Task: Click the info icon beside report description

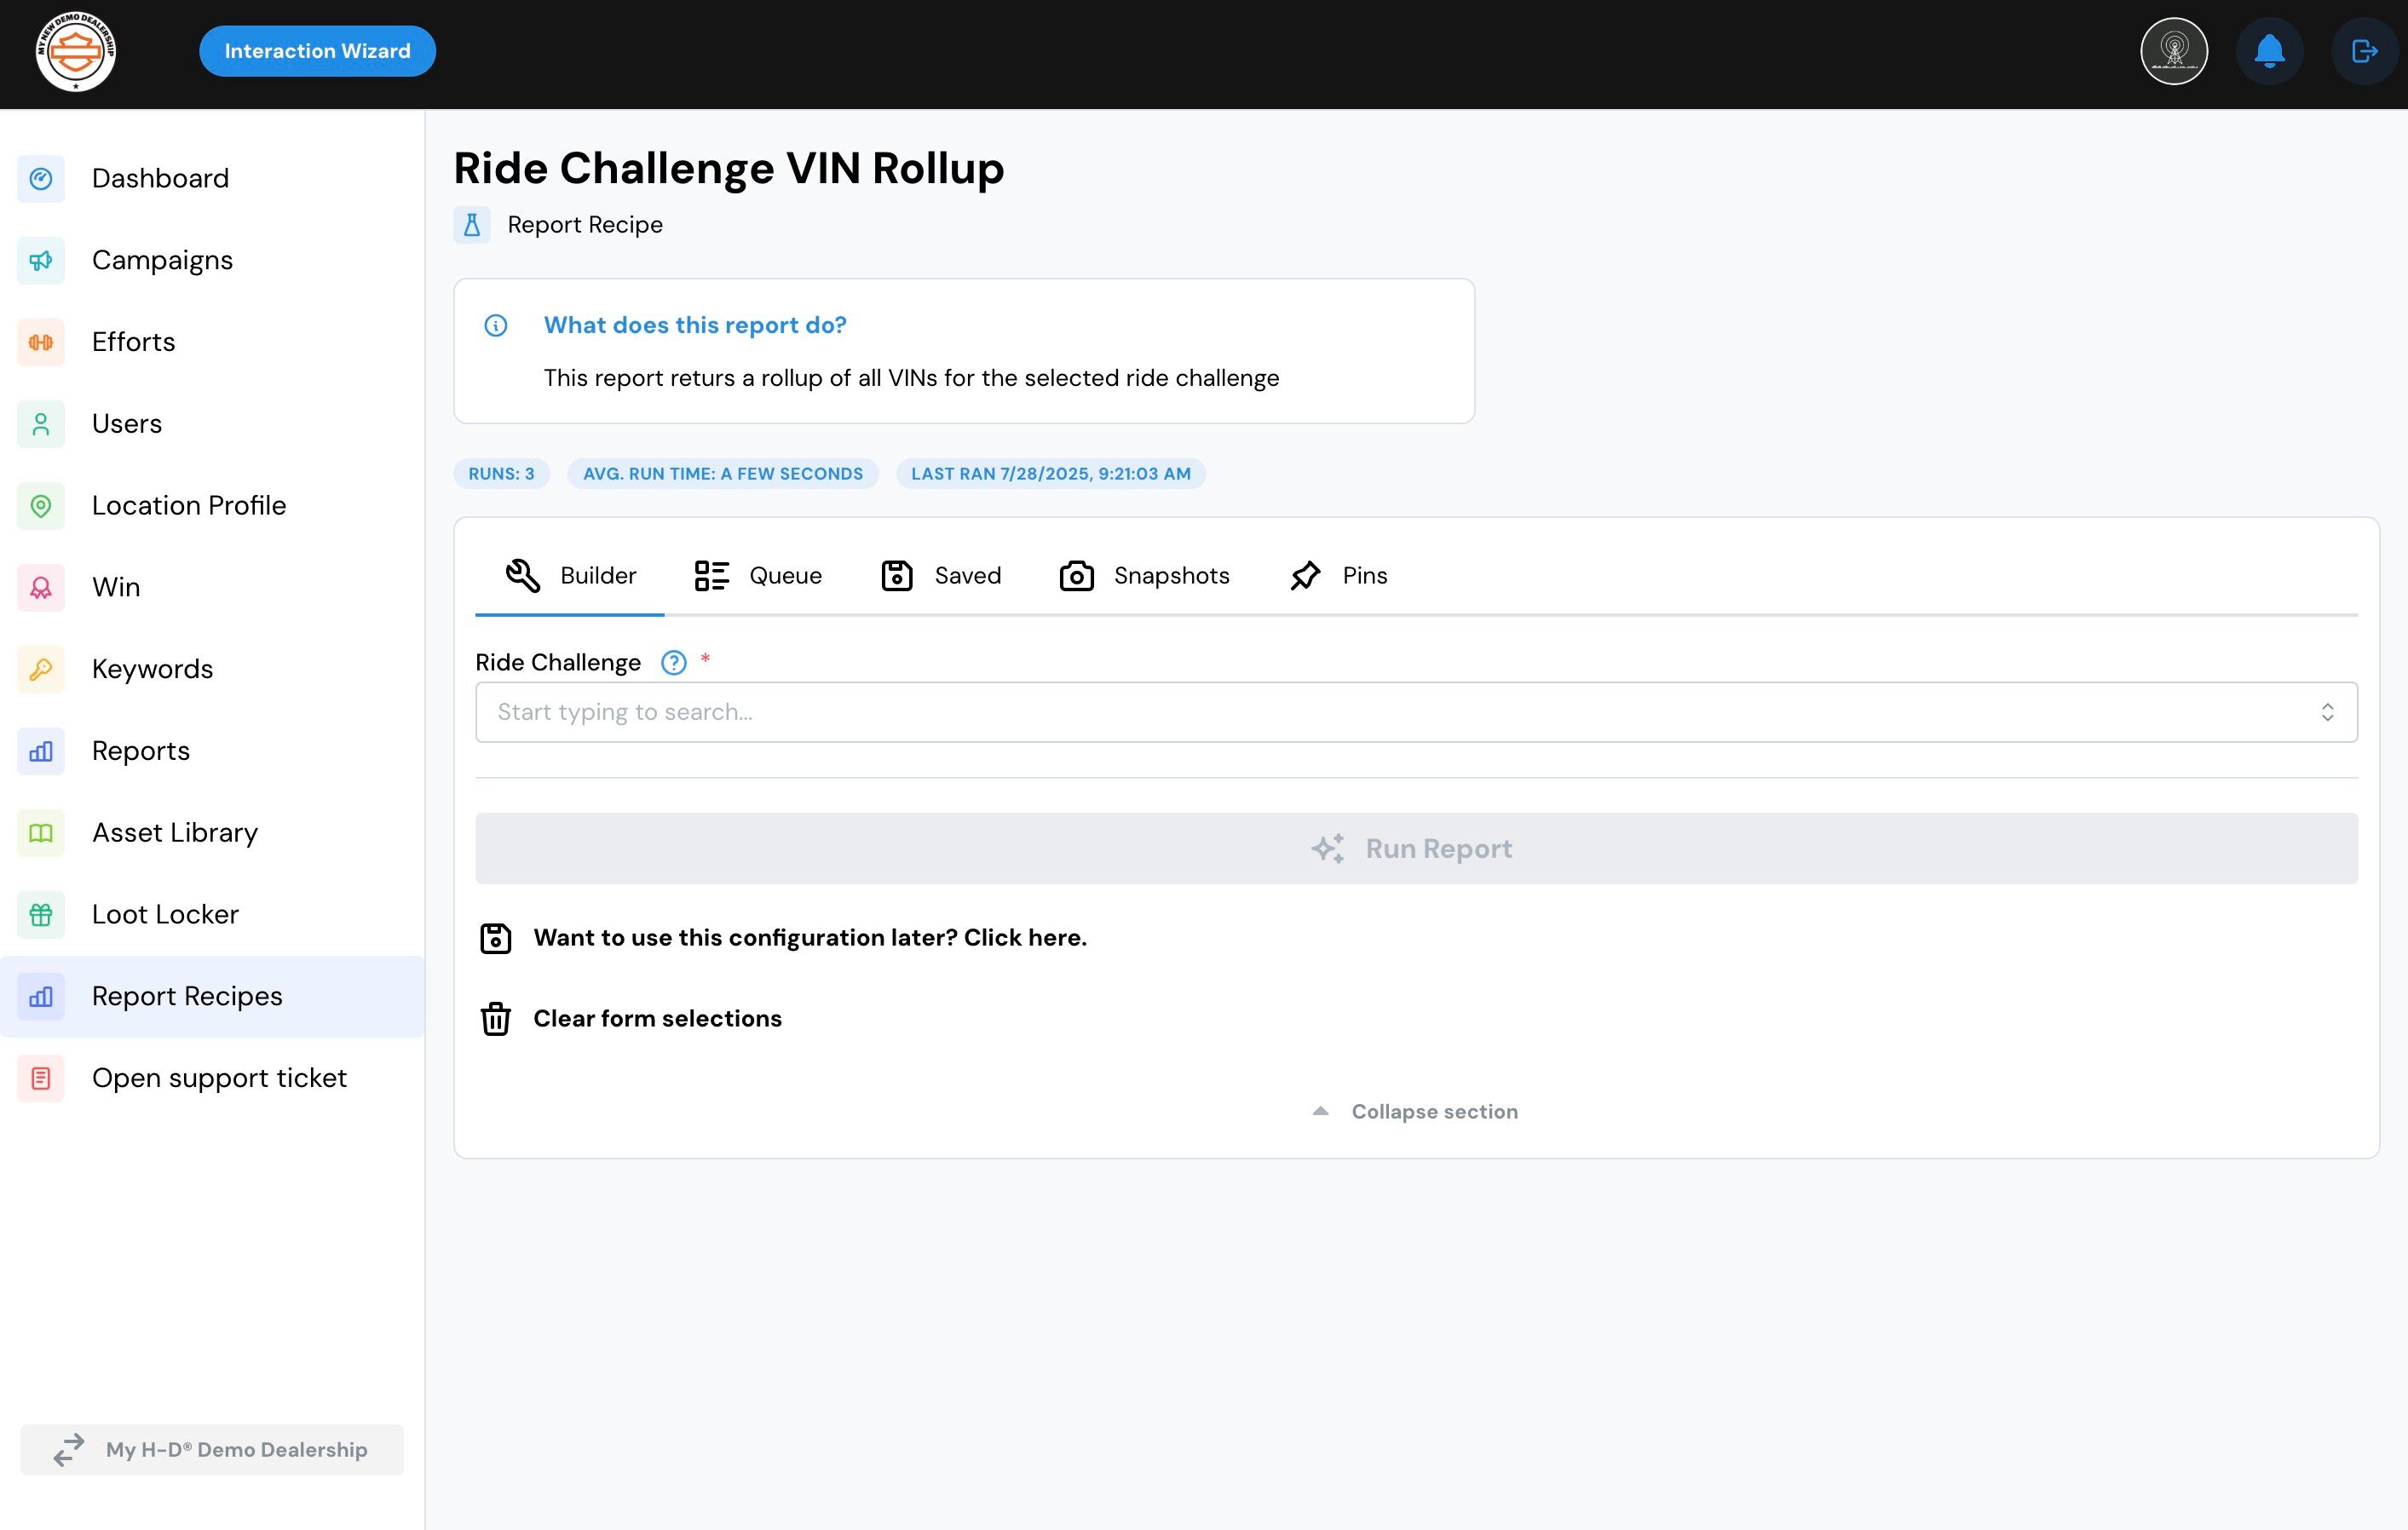Action: [496, 325]
